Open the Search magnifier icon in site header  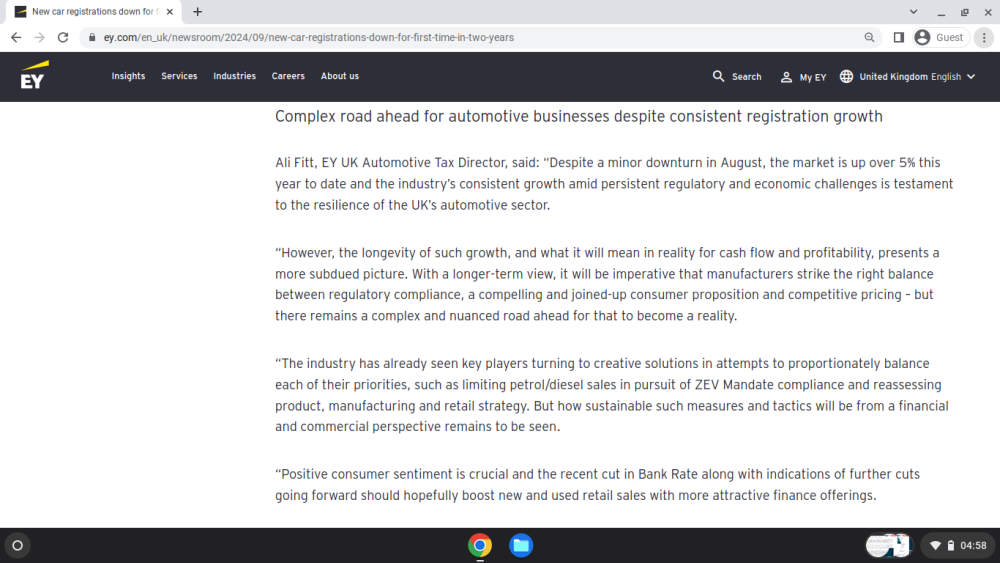[718, 77]
